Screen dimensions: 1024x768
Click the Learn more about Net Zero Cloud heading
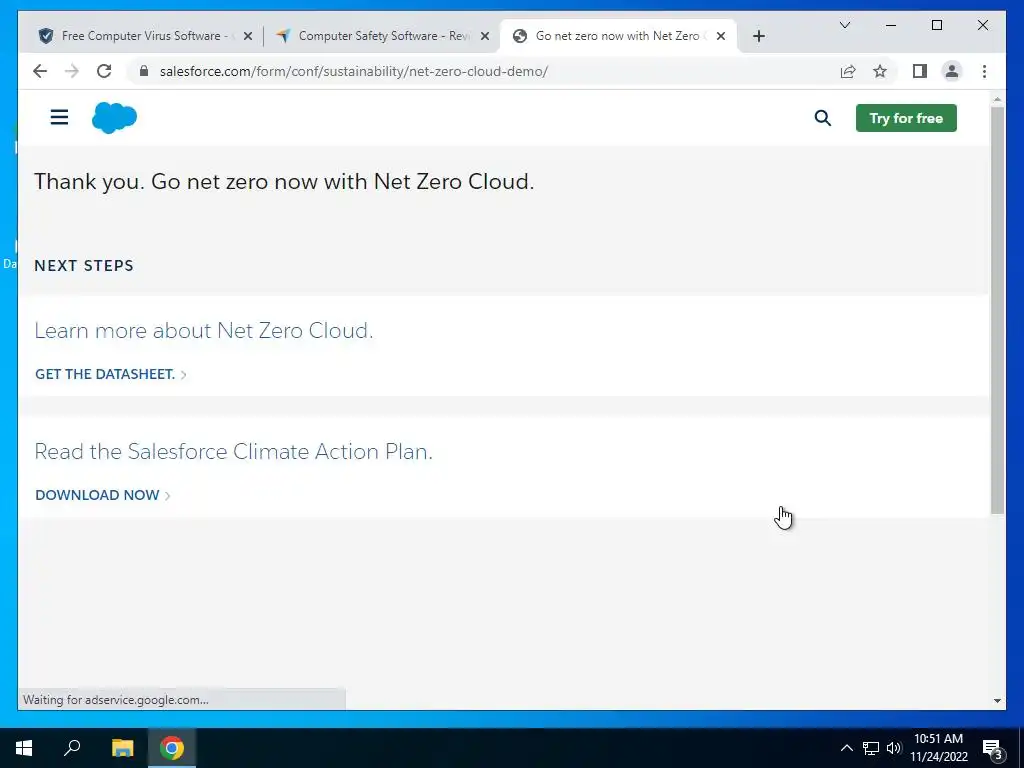click(x=203, y=330)
